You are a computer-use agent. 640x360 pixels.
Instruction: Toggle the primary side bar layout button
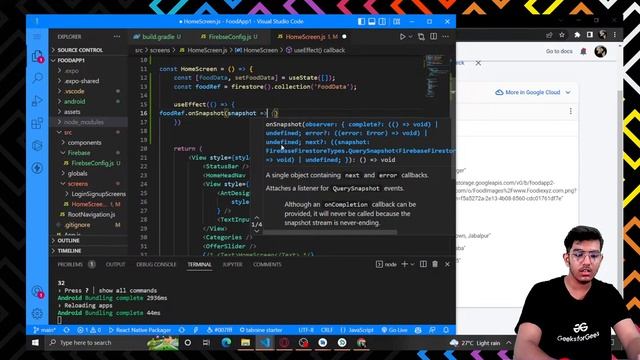[361, 22]
